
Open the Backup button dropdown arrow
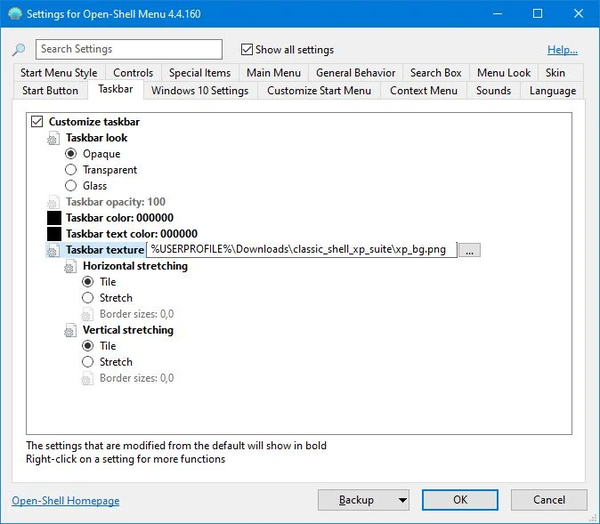(402, 500)
